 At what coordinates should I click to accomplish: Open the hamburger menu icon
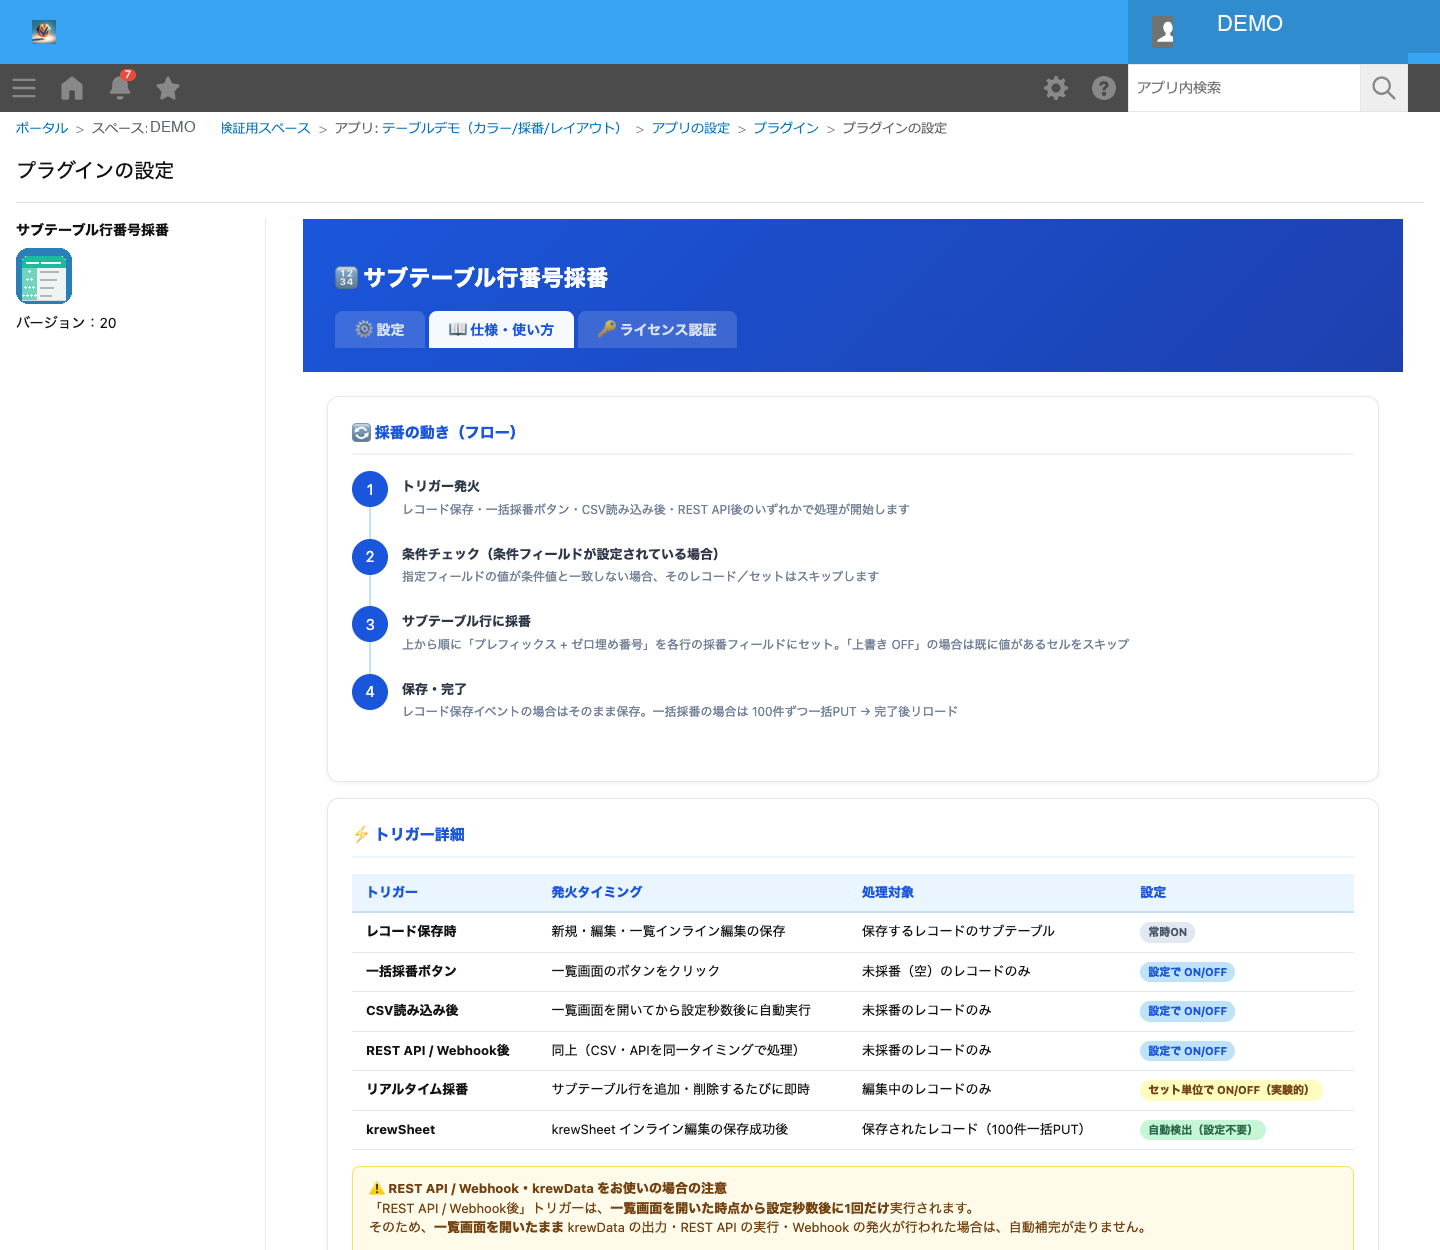pyautogui.click(x=24, y=88)
